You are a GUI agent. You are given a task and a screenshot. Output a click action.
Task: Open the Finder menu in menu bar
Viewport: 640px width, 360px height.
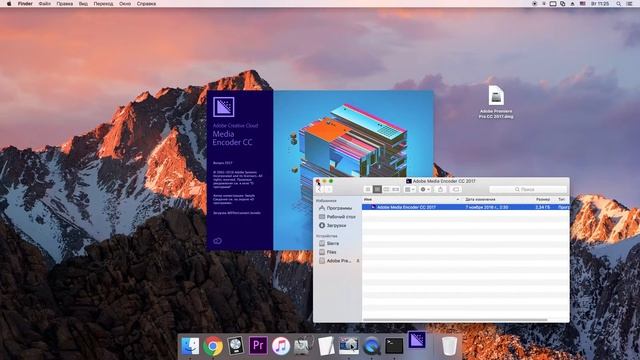[x=25, y=4]
